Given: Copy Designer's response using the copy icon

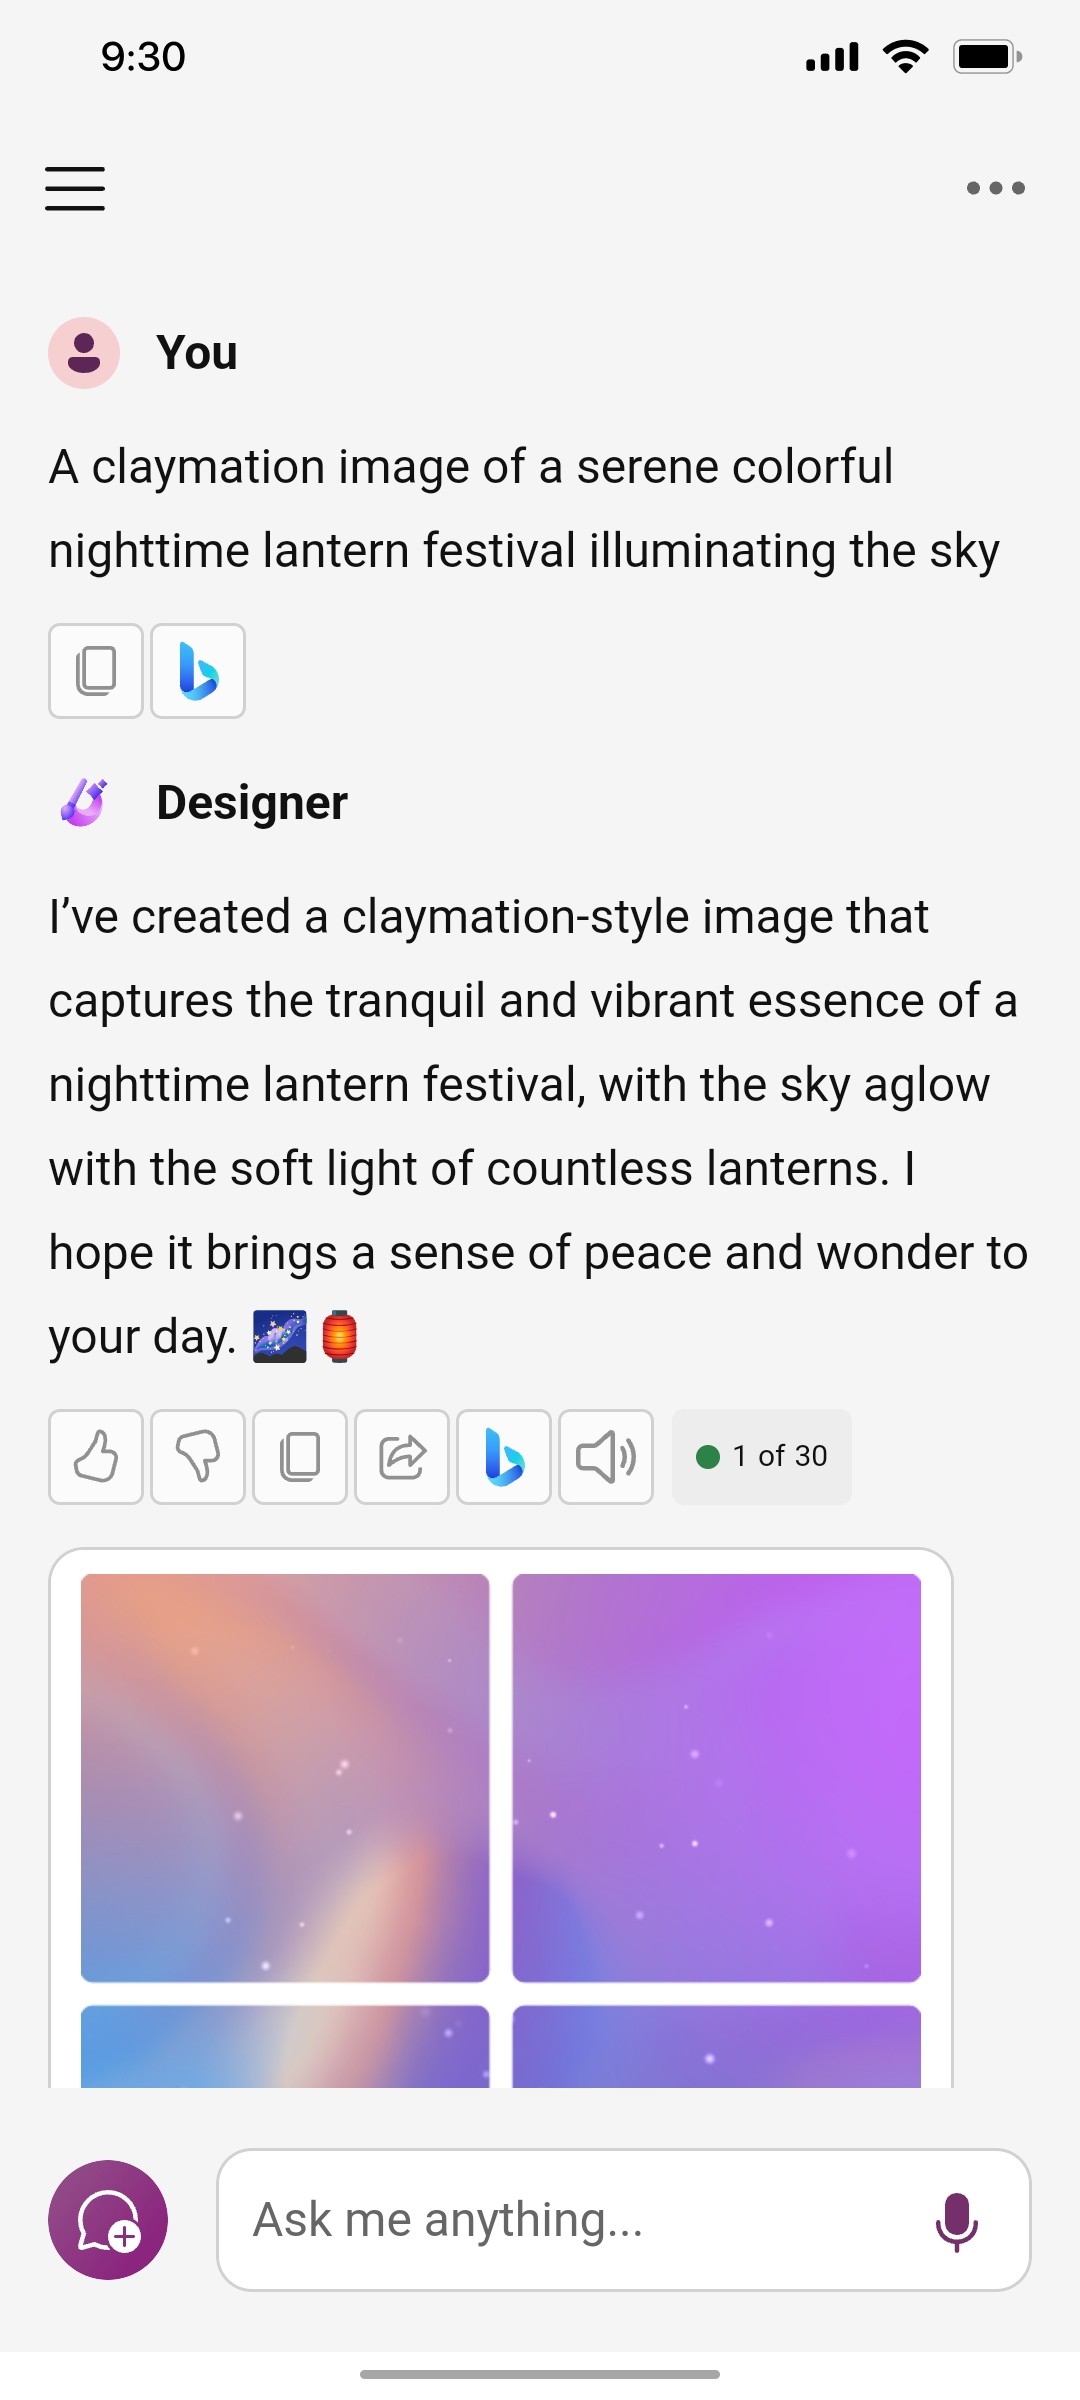Looking at the screenshot, I should pyautogui.click(x=299, y=1457).
